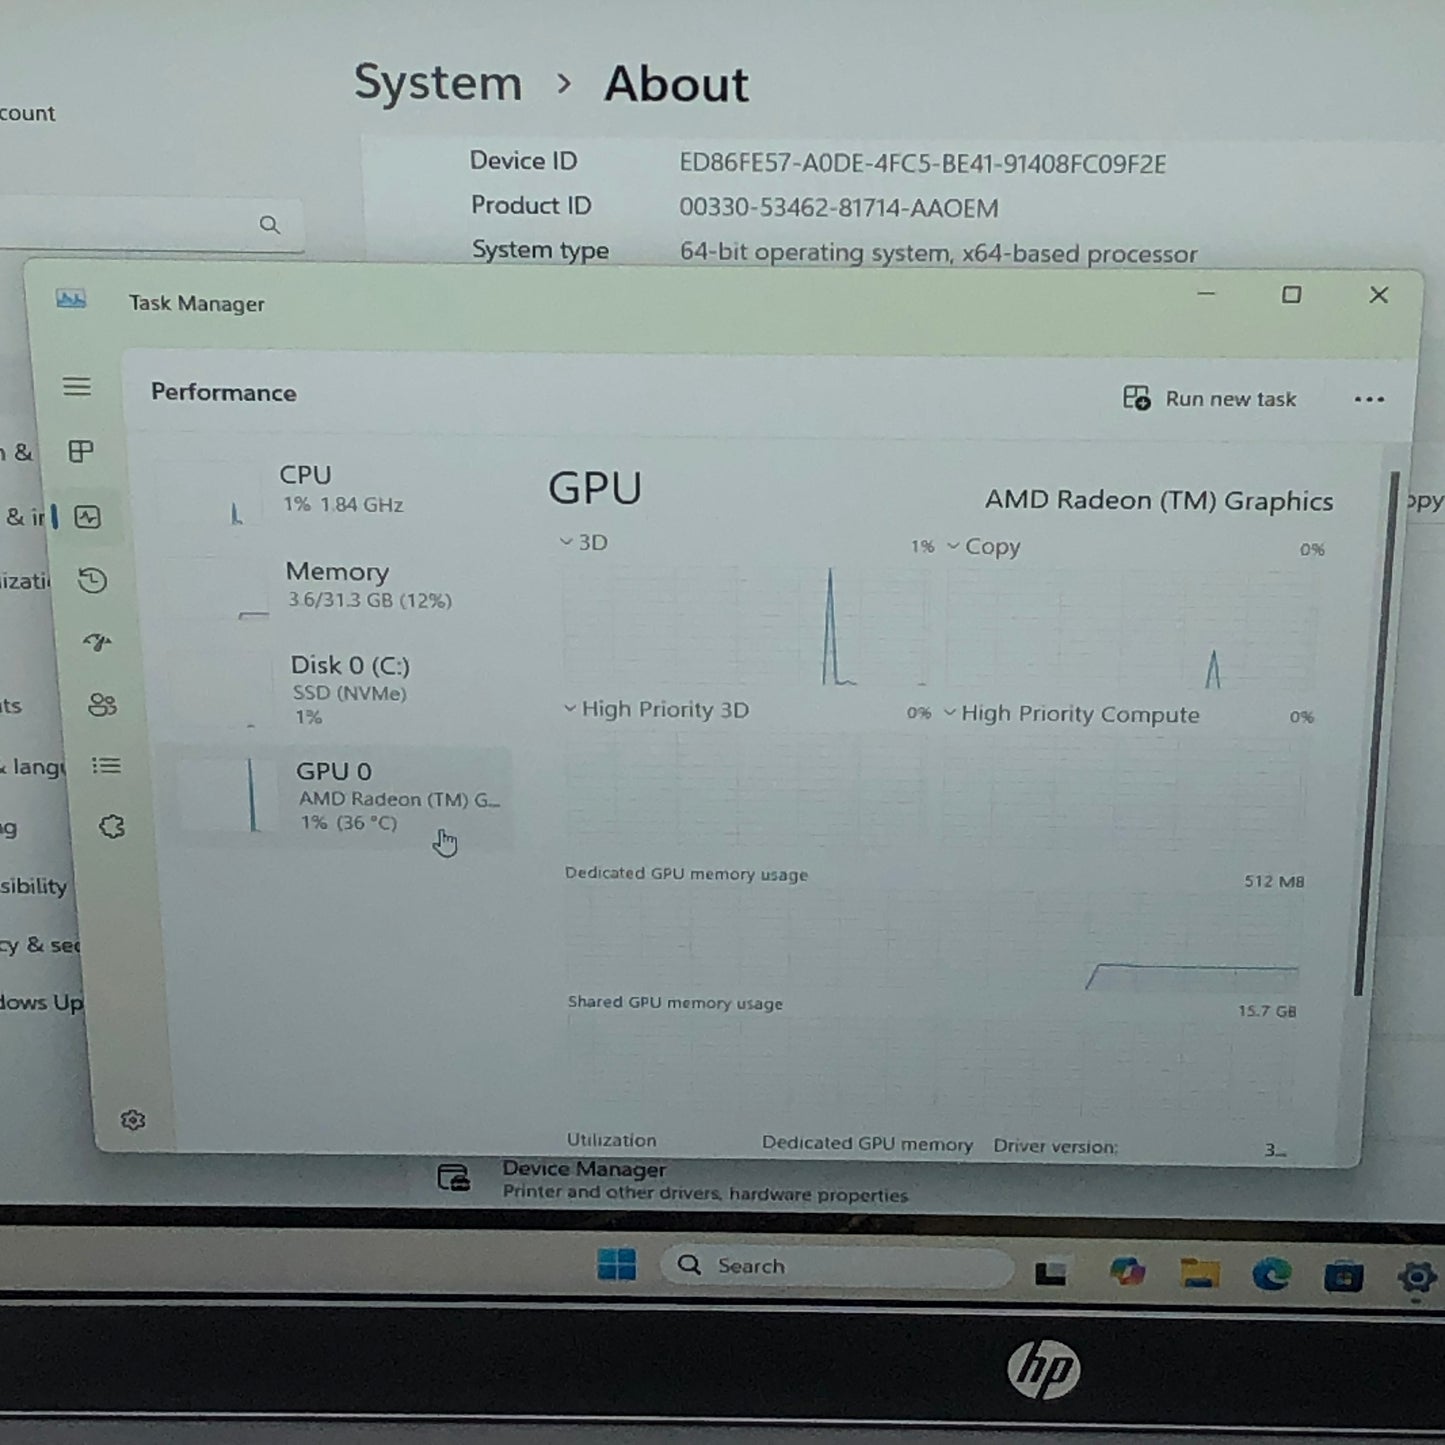
Task: Open the App history sidebar icon
Action: 93,581
